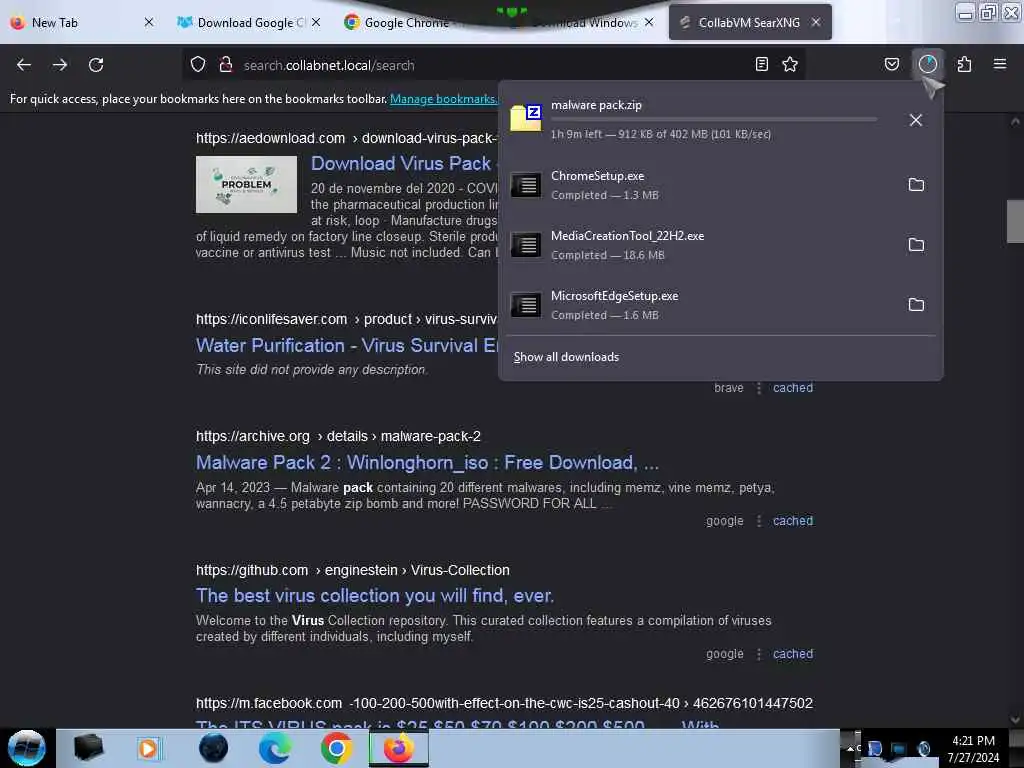
Task: Reload the current page
Action: click(96, 65)
